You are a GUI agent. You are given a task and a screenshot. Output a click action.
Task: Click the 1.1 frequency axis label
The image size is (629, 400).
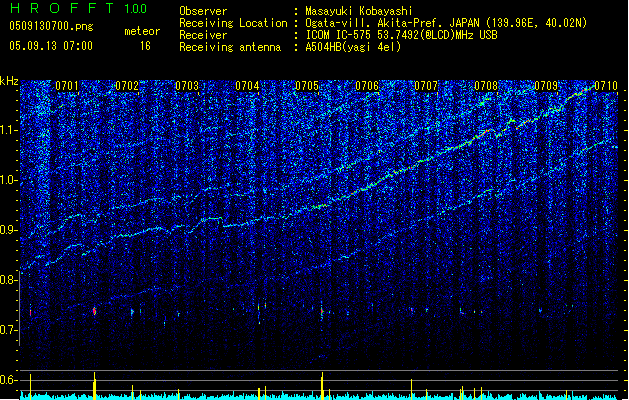(9, 130)
